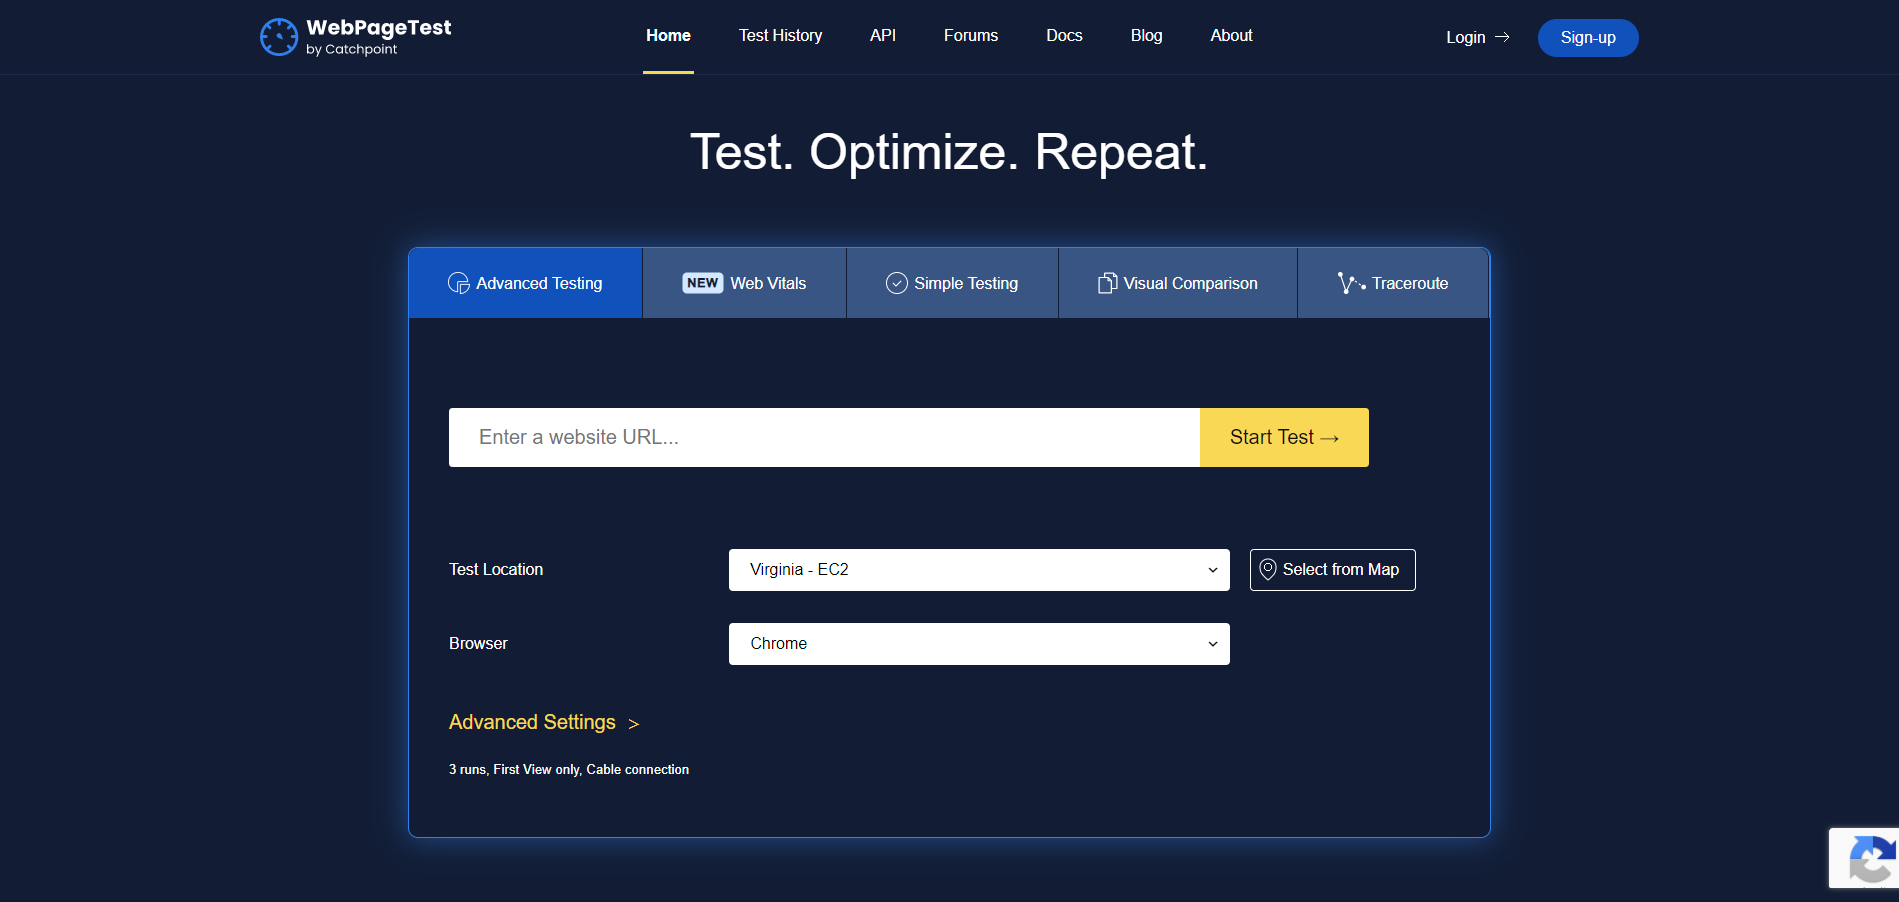1899x902 pixels.
Task: Open the About page
Action: 1231,36
